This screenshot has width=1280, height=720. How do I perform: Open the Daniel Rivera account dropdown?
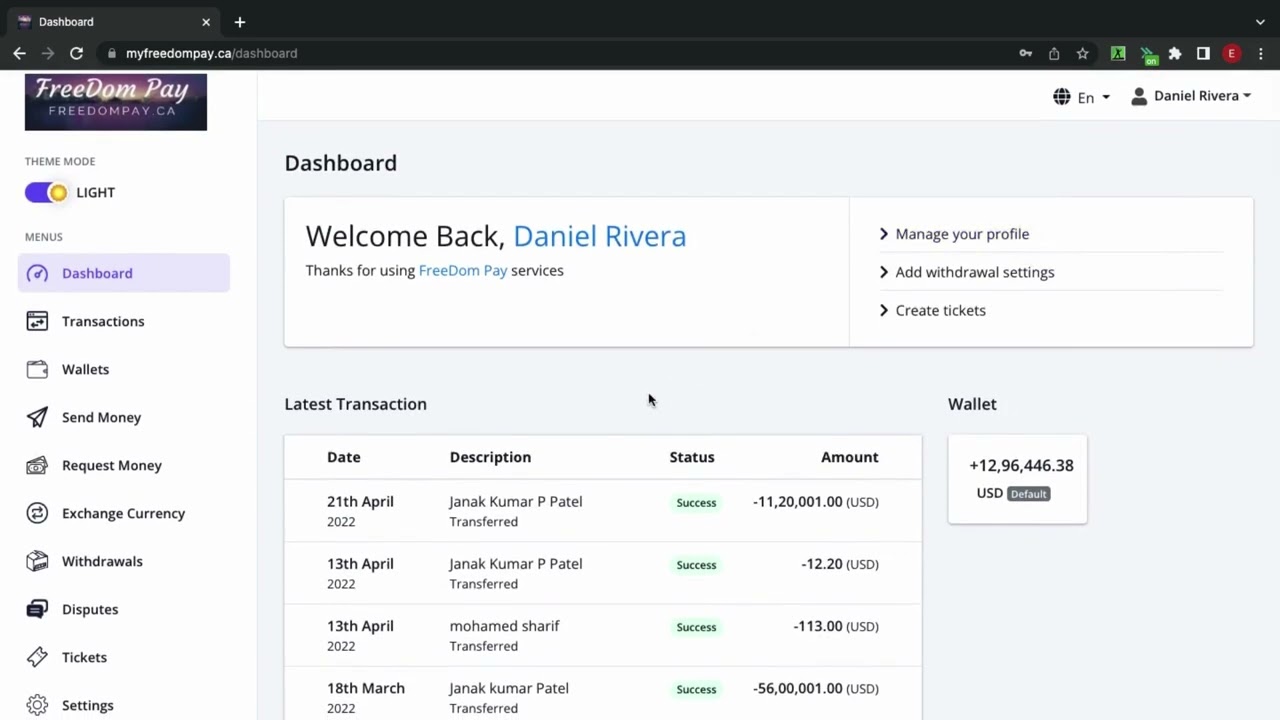(x=1191, y=96)
